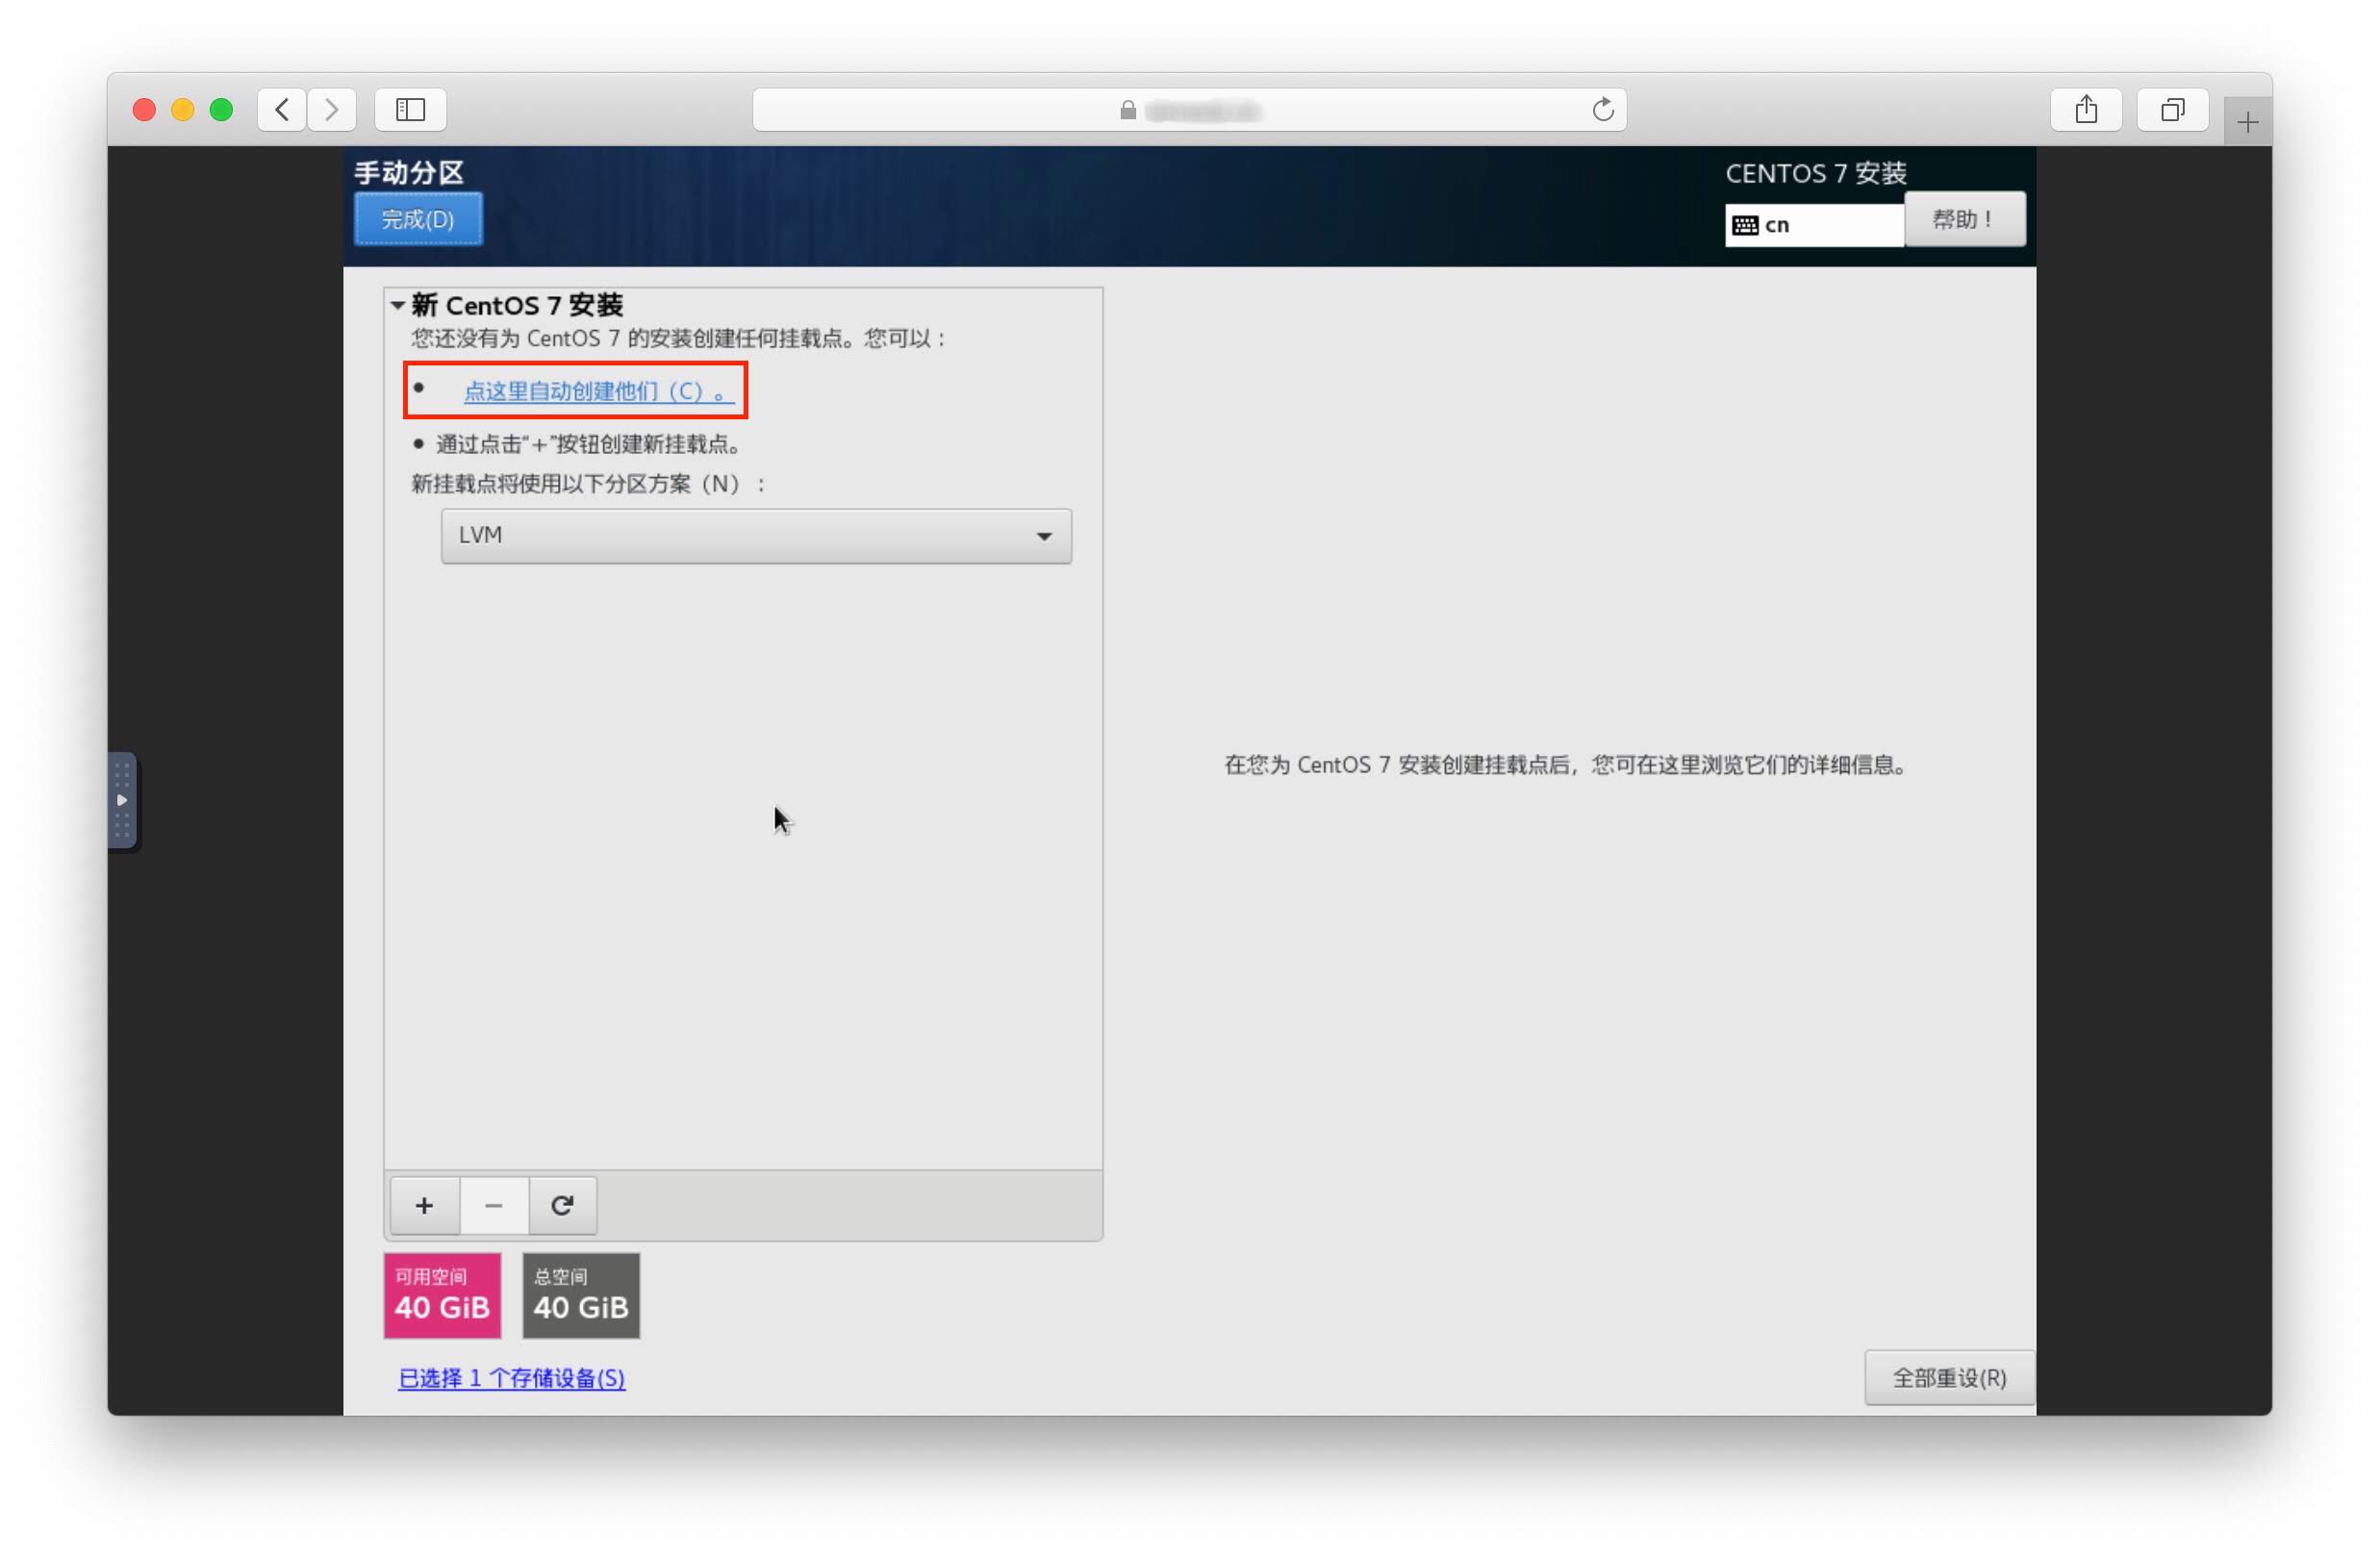Viewport: 2380px width, 1558px height.
Task: Click the gray 总空间 40 GiB box
Action: coord(581,1296)
